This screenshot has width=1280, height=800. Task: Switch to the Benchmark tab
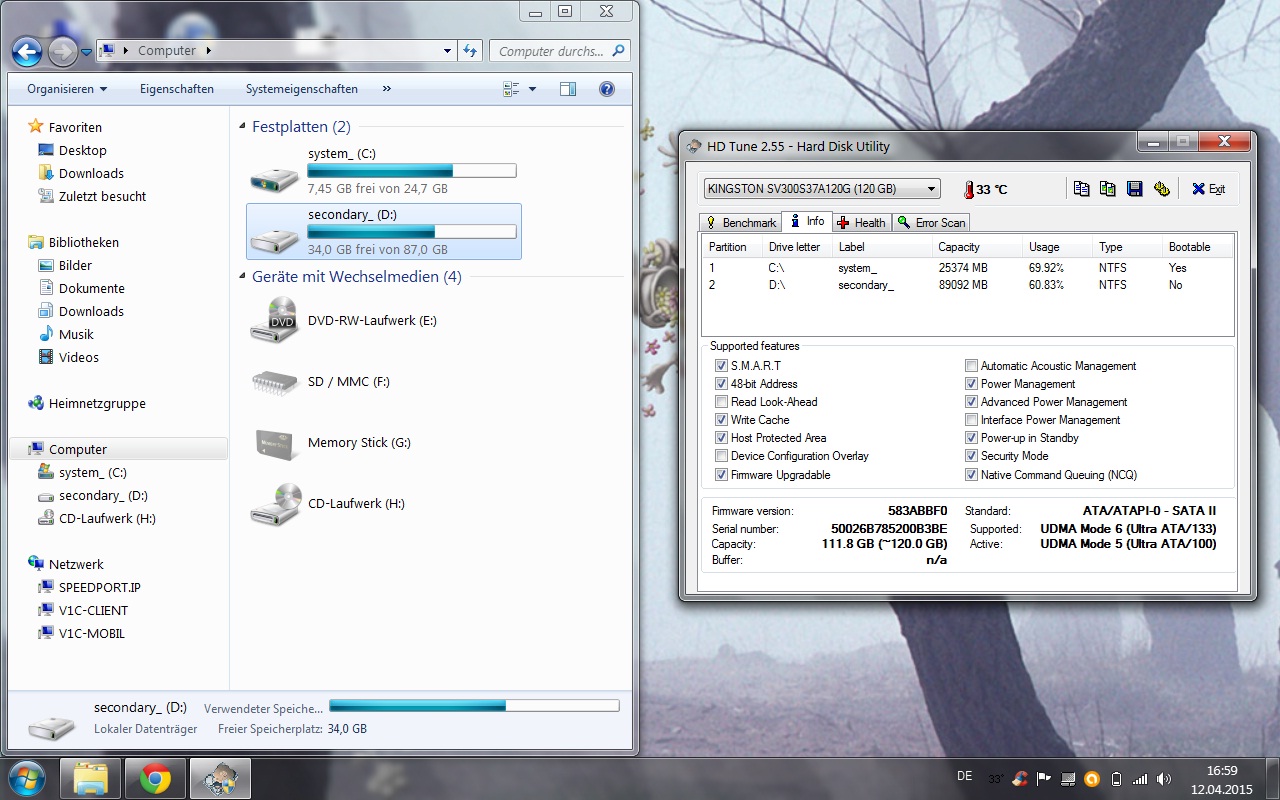point(740,222)
